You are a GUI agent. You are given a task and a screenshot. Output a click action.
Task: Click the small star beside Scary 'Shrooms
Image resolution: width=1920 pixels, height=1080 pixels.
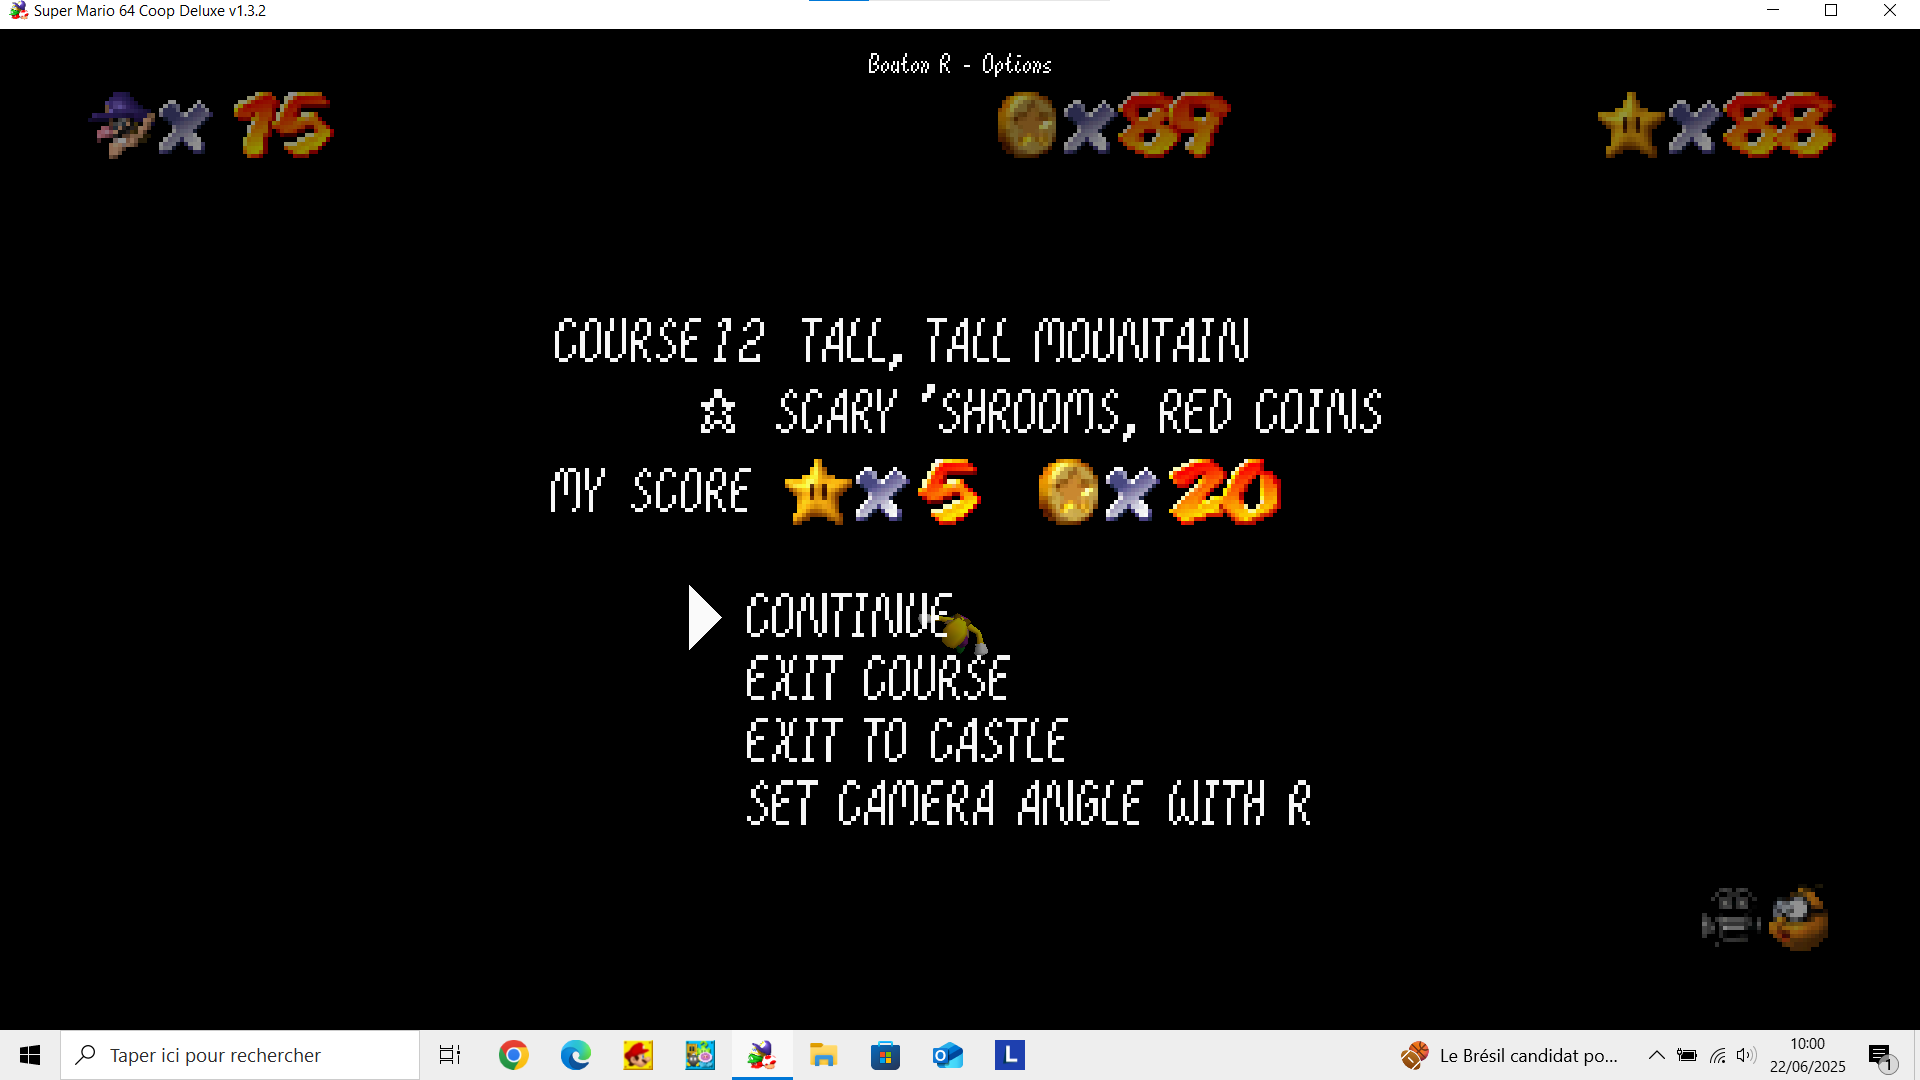[717, 412]
